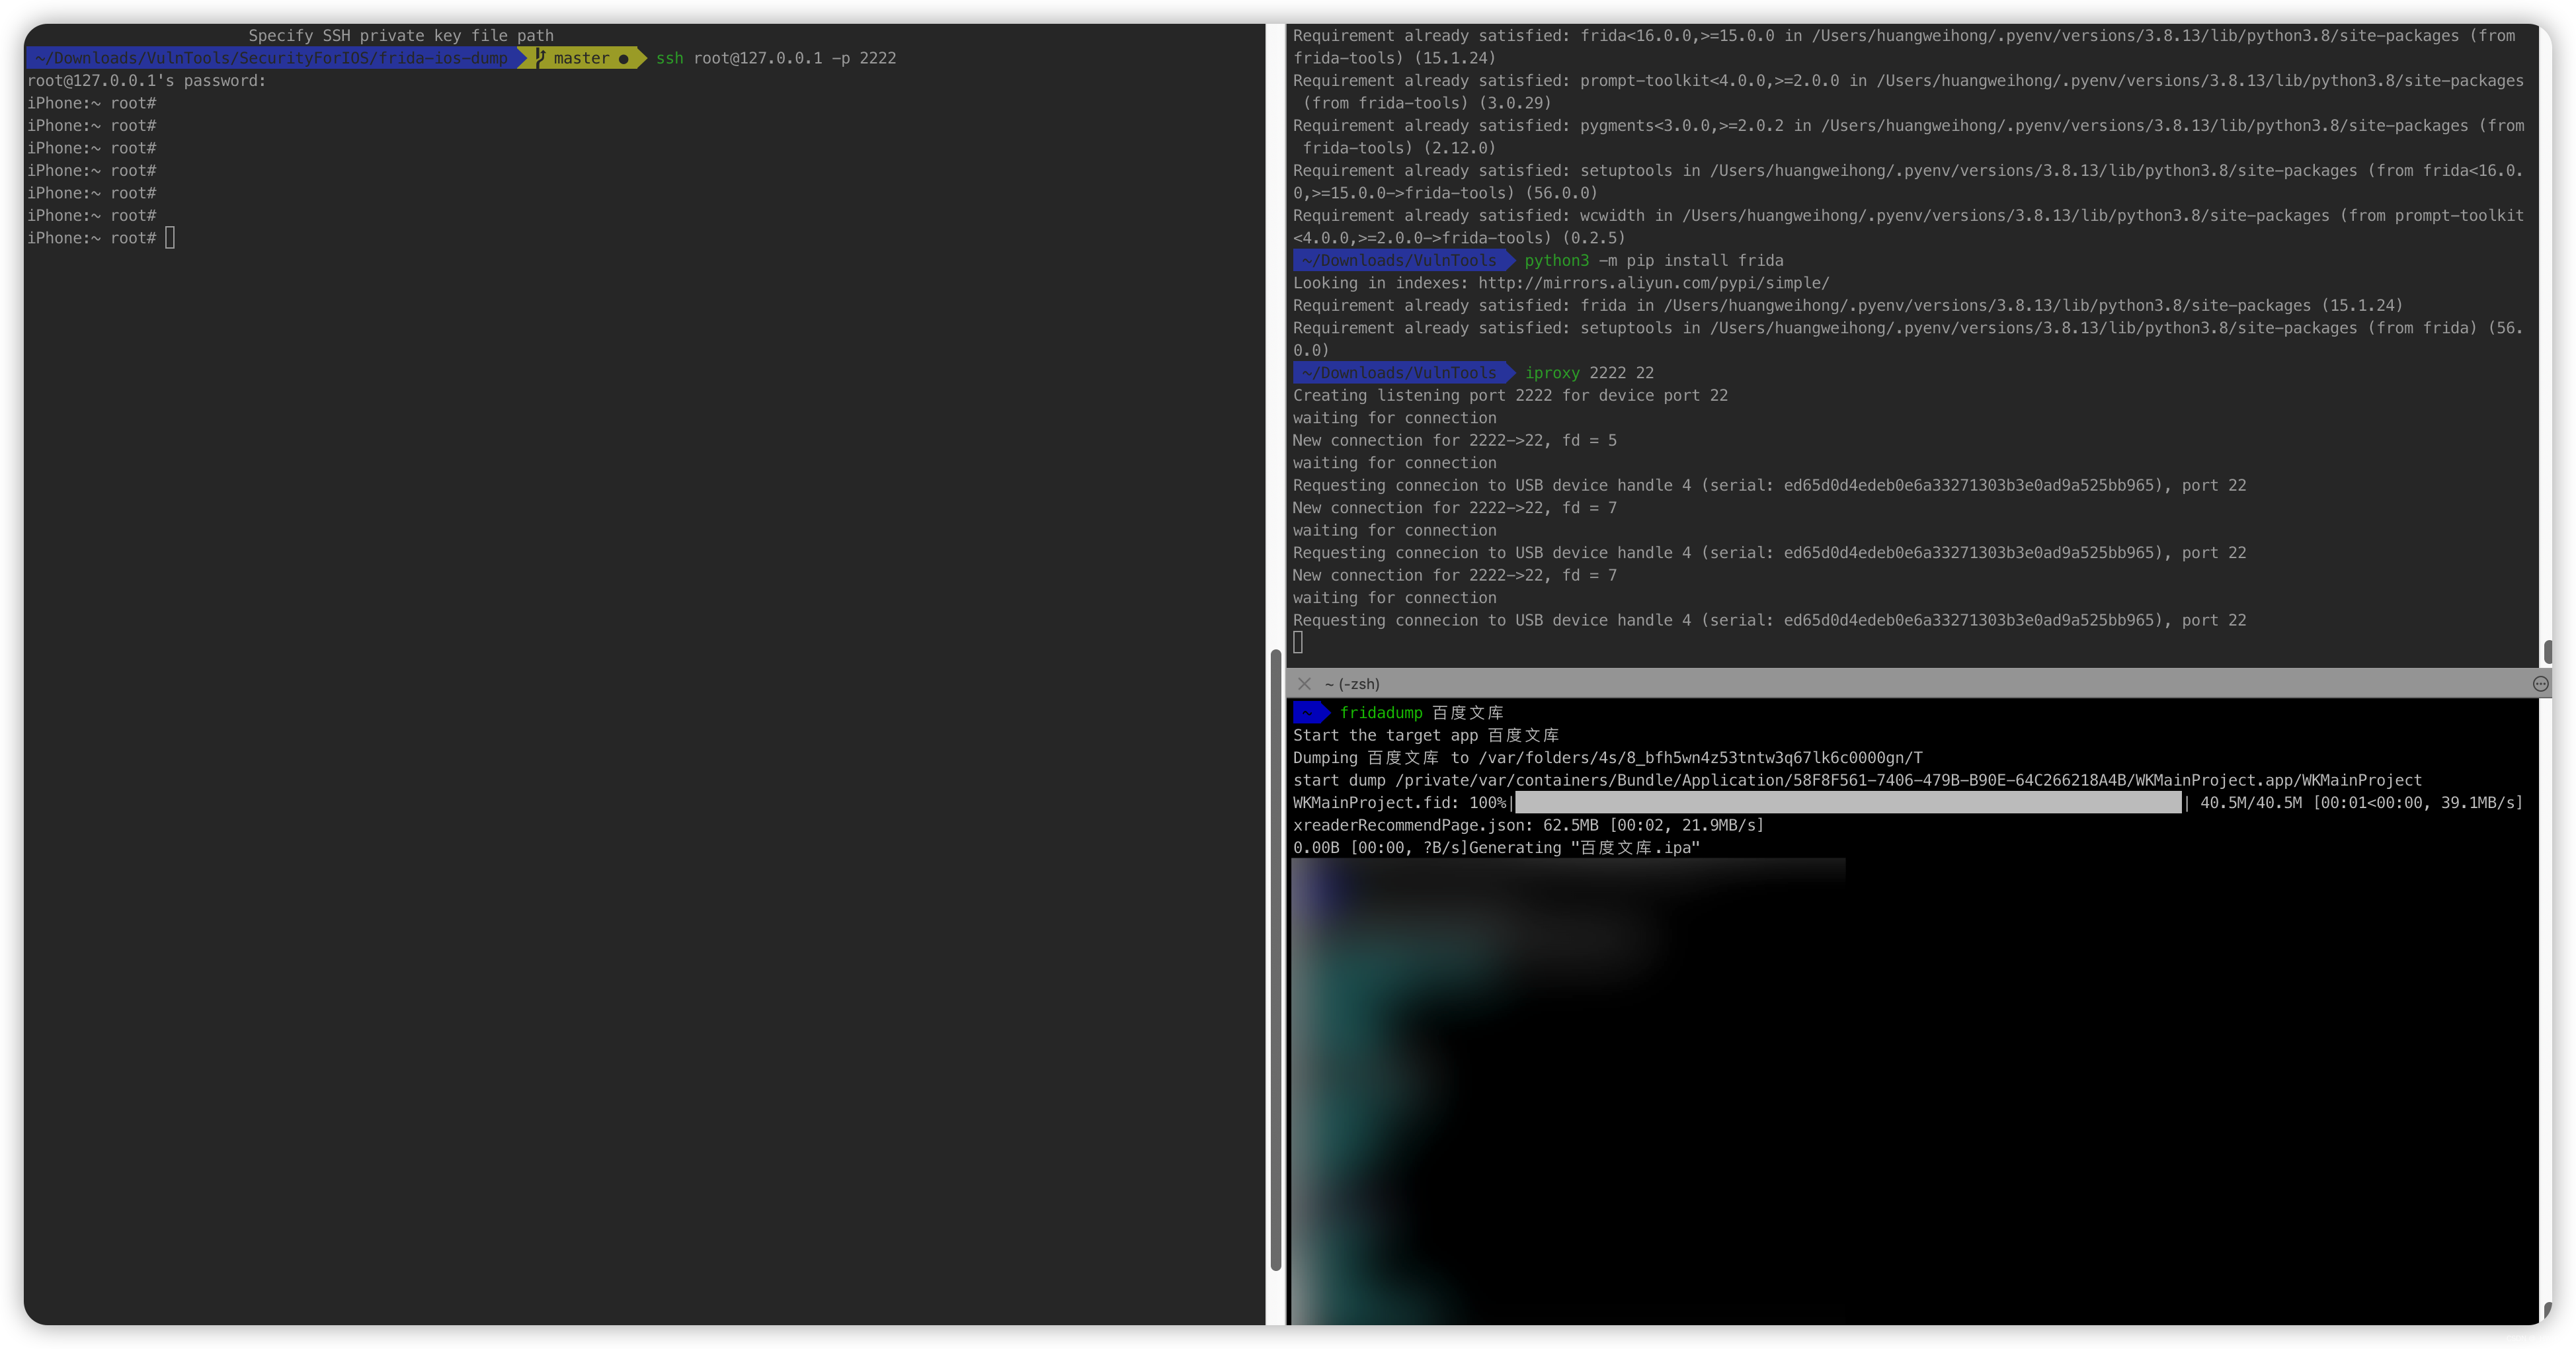This screenshot has width=2576, height=1349.
Task: Click the left terminal pane's vertical scrollbar
Action: [1275, 960]
